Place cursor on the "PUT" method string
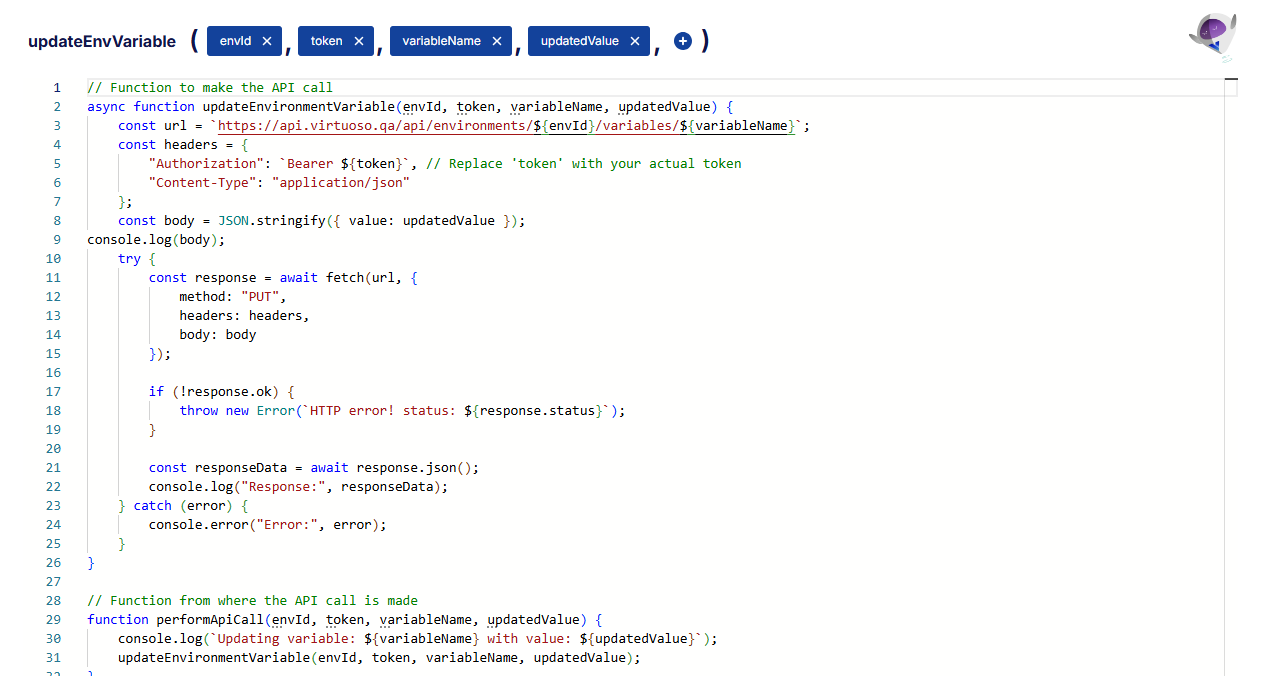 click(263, 297)
